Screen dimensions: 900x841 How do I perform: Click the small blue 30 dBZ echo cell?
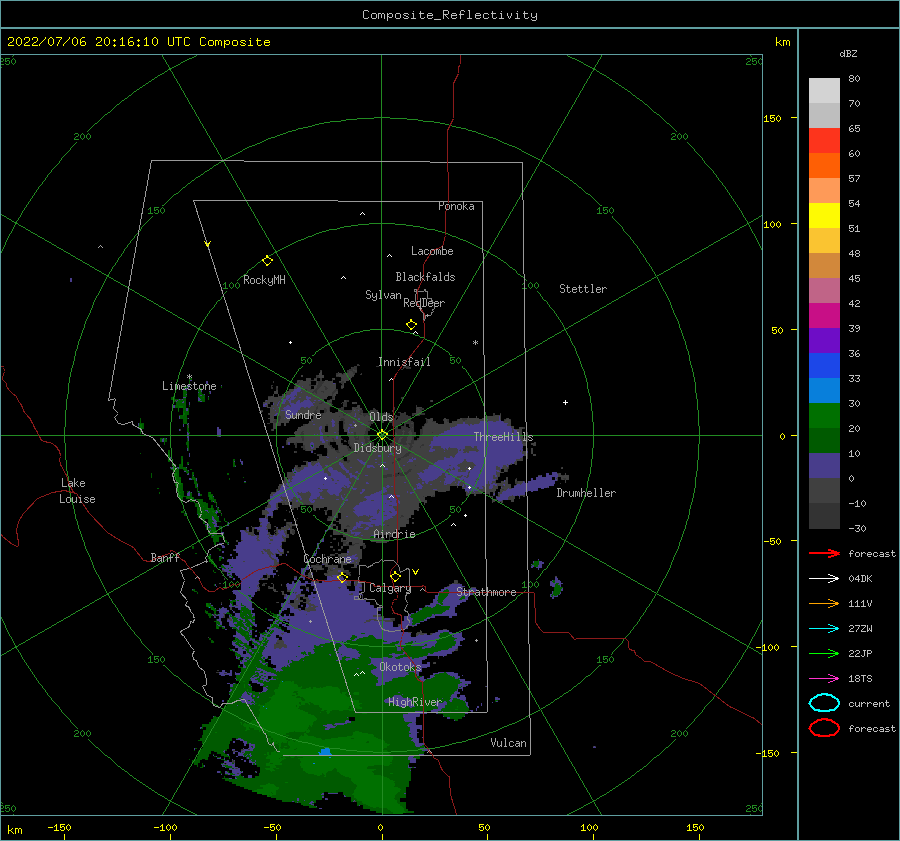pyautogui.click(x=325, y=751)
